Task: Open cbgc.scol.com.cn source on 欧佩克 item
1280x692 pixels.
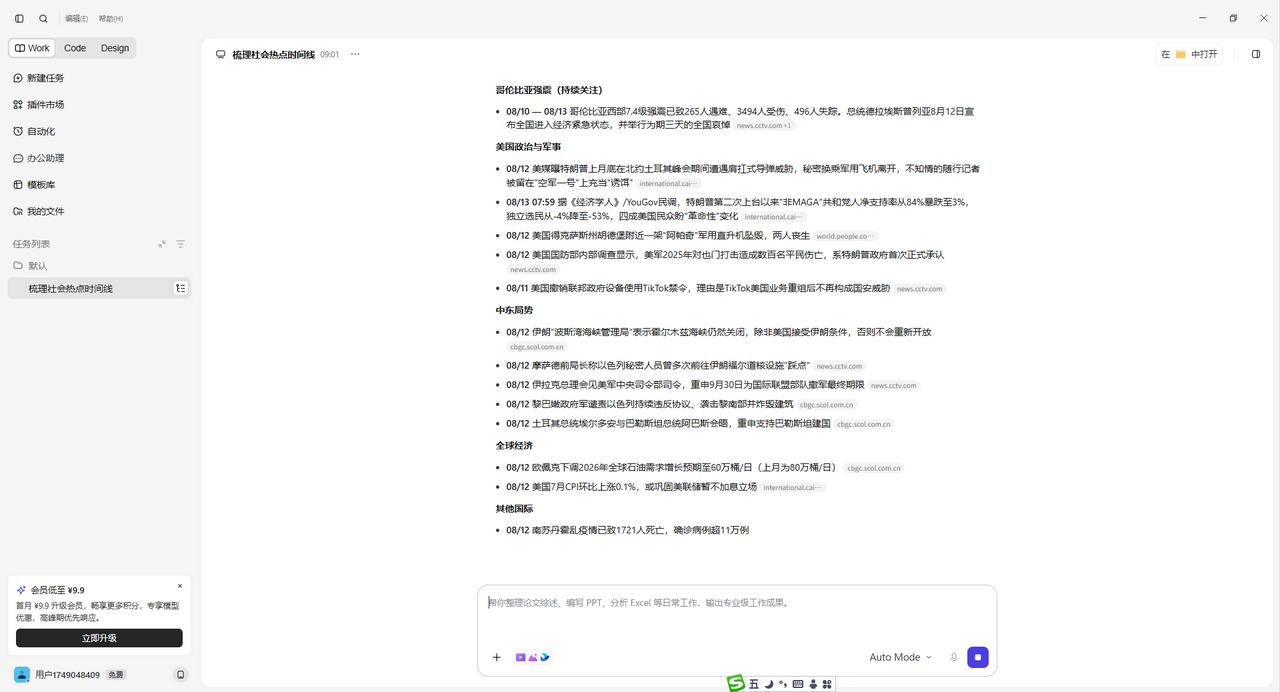Action: (x=874, y=468)
